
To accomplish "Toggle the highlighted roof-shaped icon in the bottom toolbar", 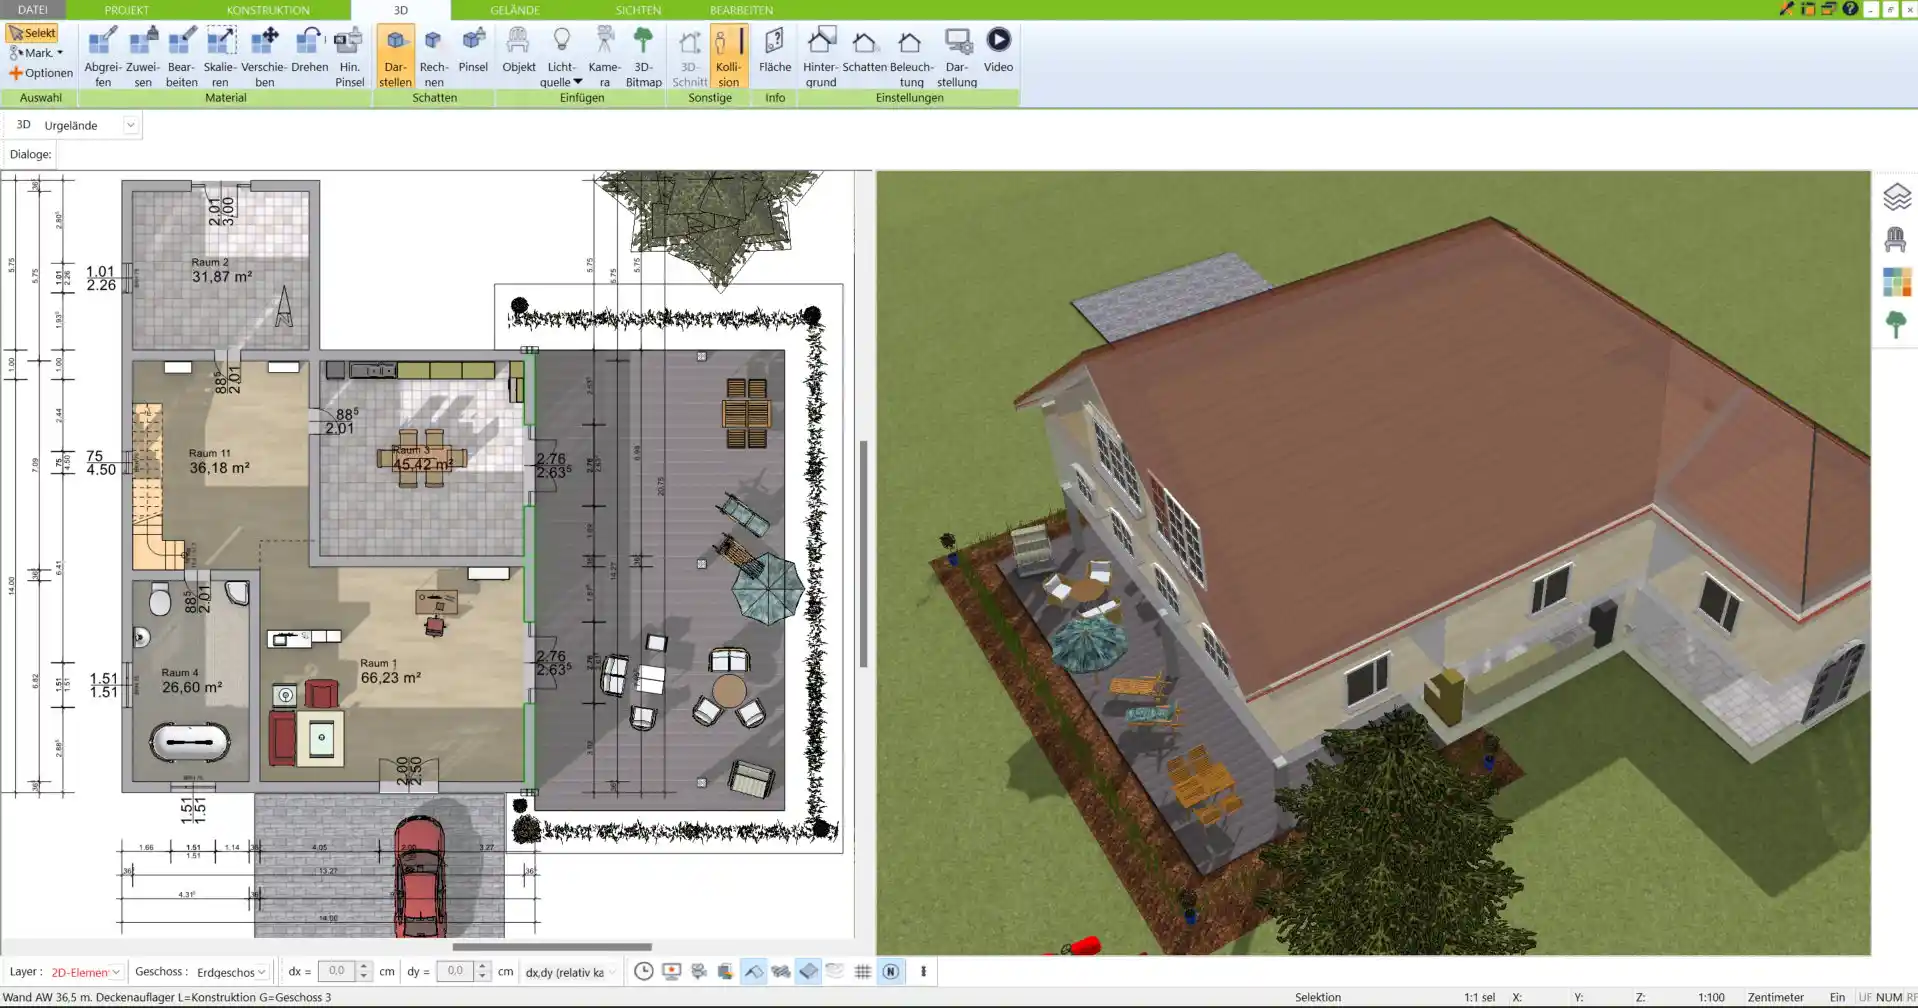I will 754,971.
